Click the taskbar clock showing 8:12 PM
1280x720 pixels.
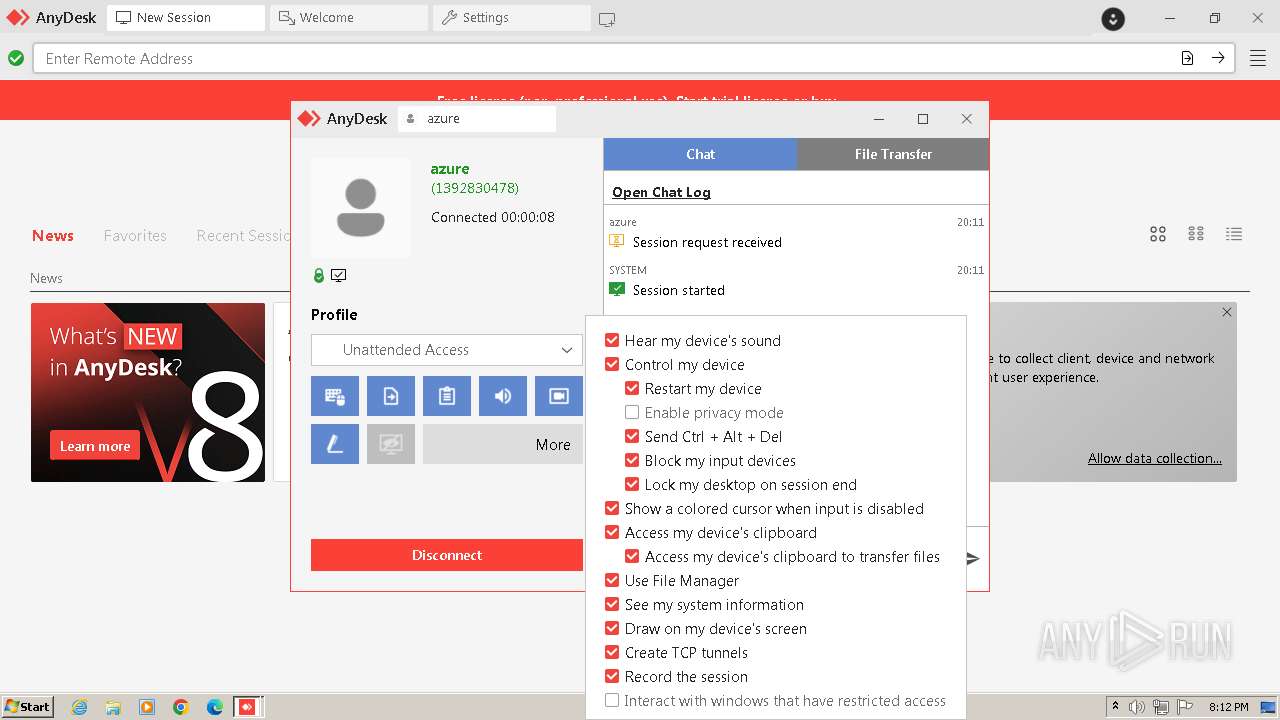[x=1228, y=707]
